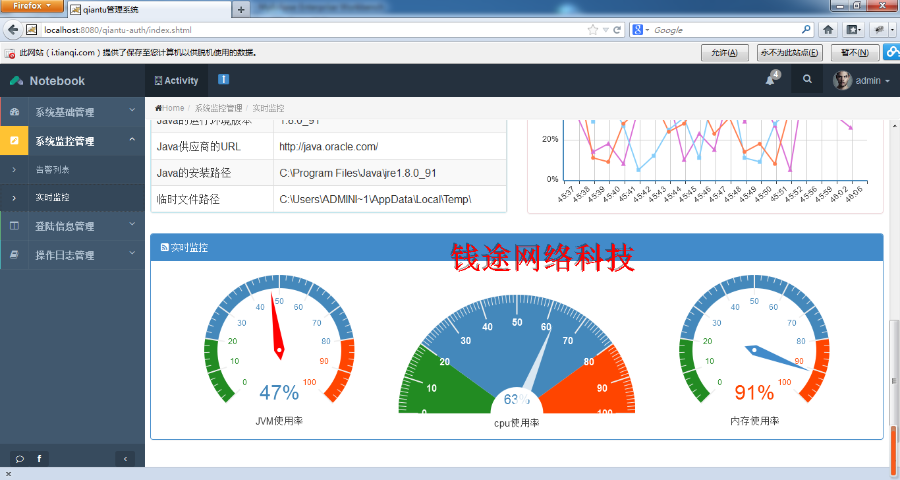Screen dimensions: 900x480
Task: Select the qiantu管理系统 browser tab
Action: [x=149, y=10]
